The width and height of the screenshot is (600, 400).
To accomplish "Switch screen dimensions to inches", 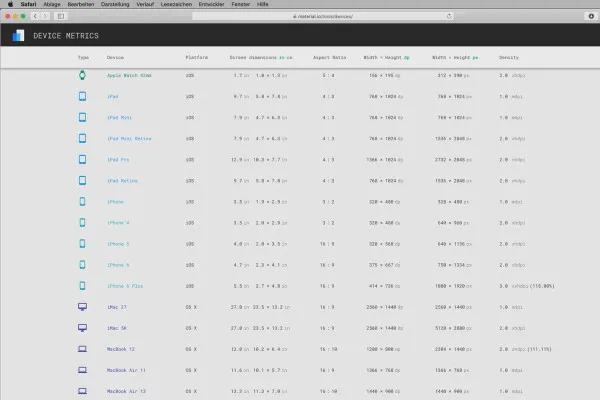I will click(x=282, y=57).
